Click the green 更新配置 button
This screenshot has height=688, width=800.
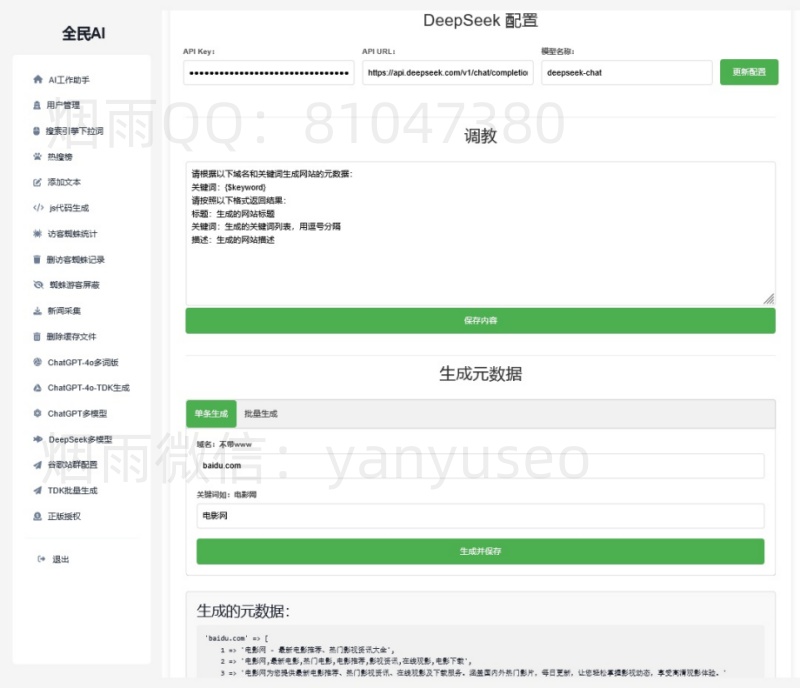pos(749,72)
